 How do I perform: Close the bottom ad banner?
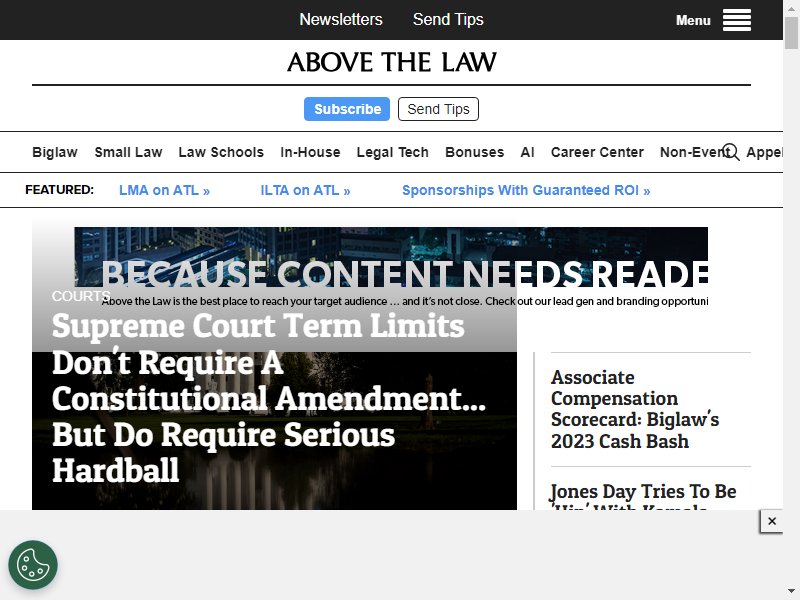(771, 521)
